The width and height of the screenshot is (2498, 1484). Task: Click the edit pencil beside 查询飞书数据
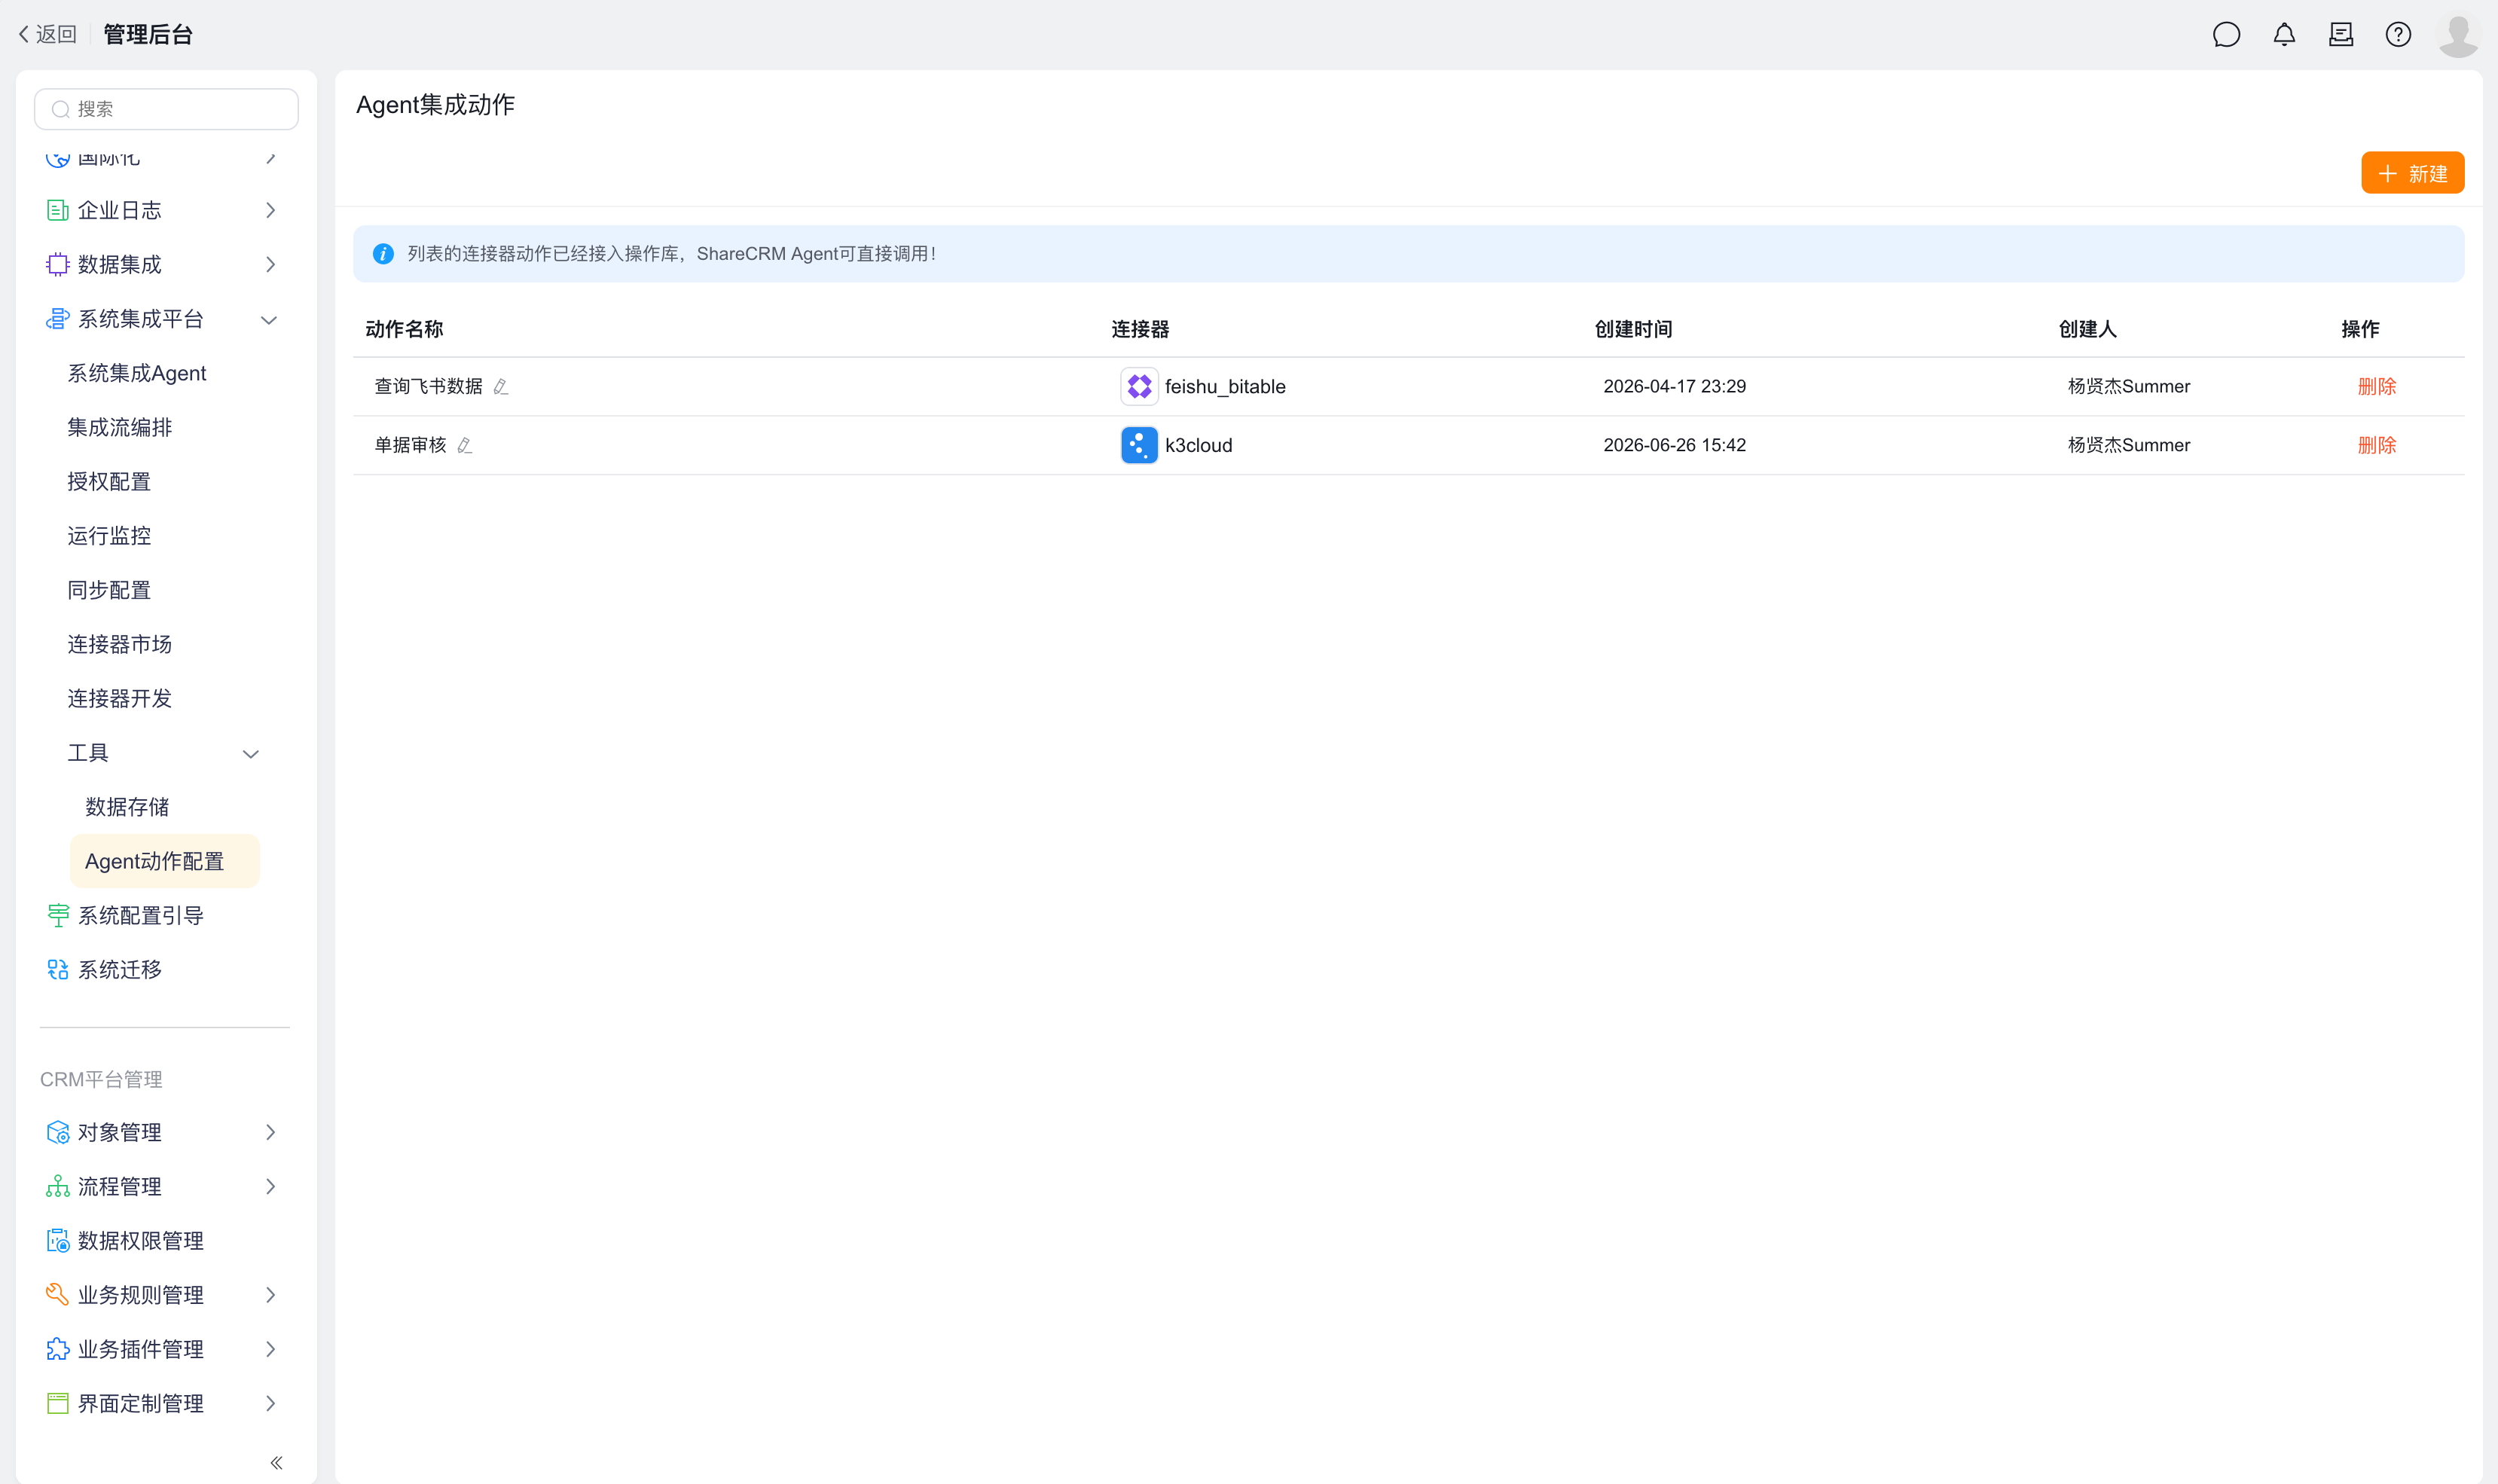[x=501, y=387]
